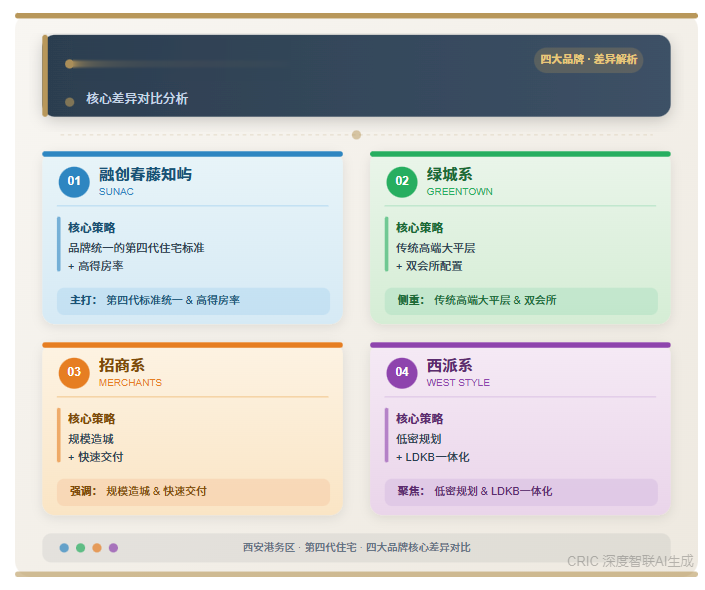Click the 融创春藤知屿 card title

[145, 174]
